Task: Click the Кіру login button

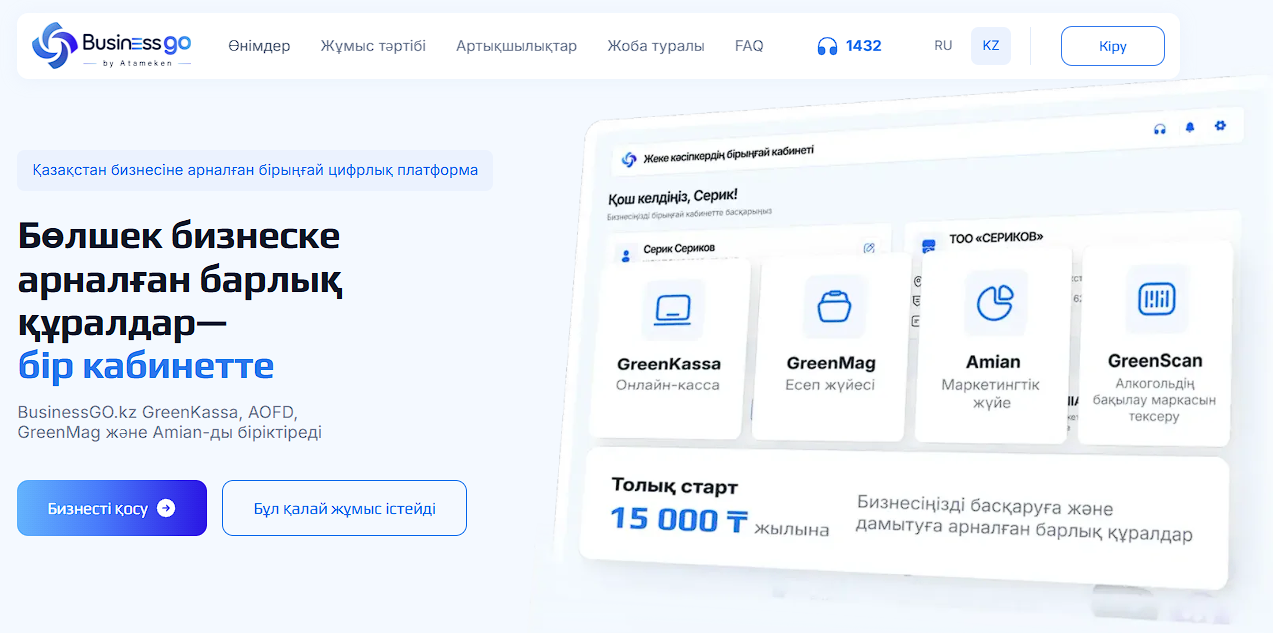Action: coord(1113,46)
